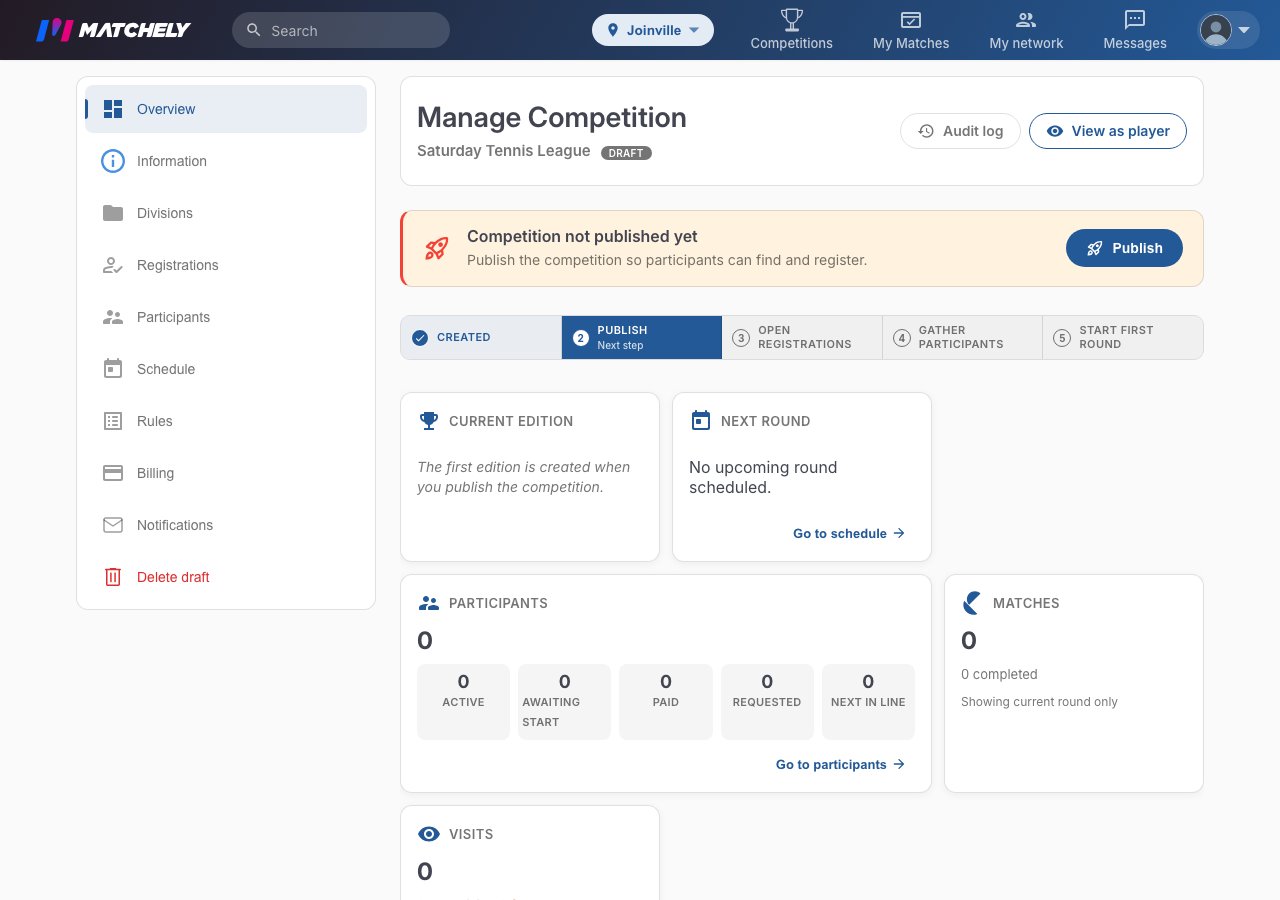Screen dimensions: 1280x900
Task: Open Registrations in the sidebar
Action: click(226, 265)
